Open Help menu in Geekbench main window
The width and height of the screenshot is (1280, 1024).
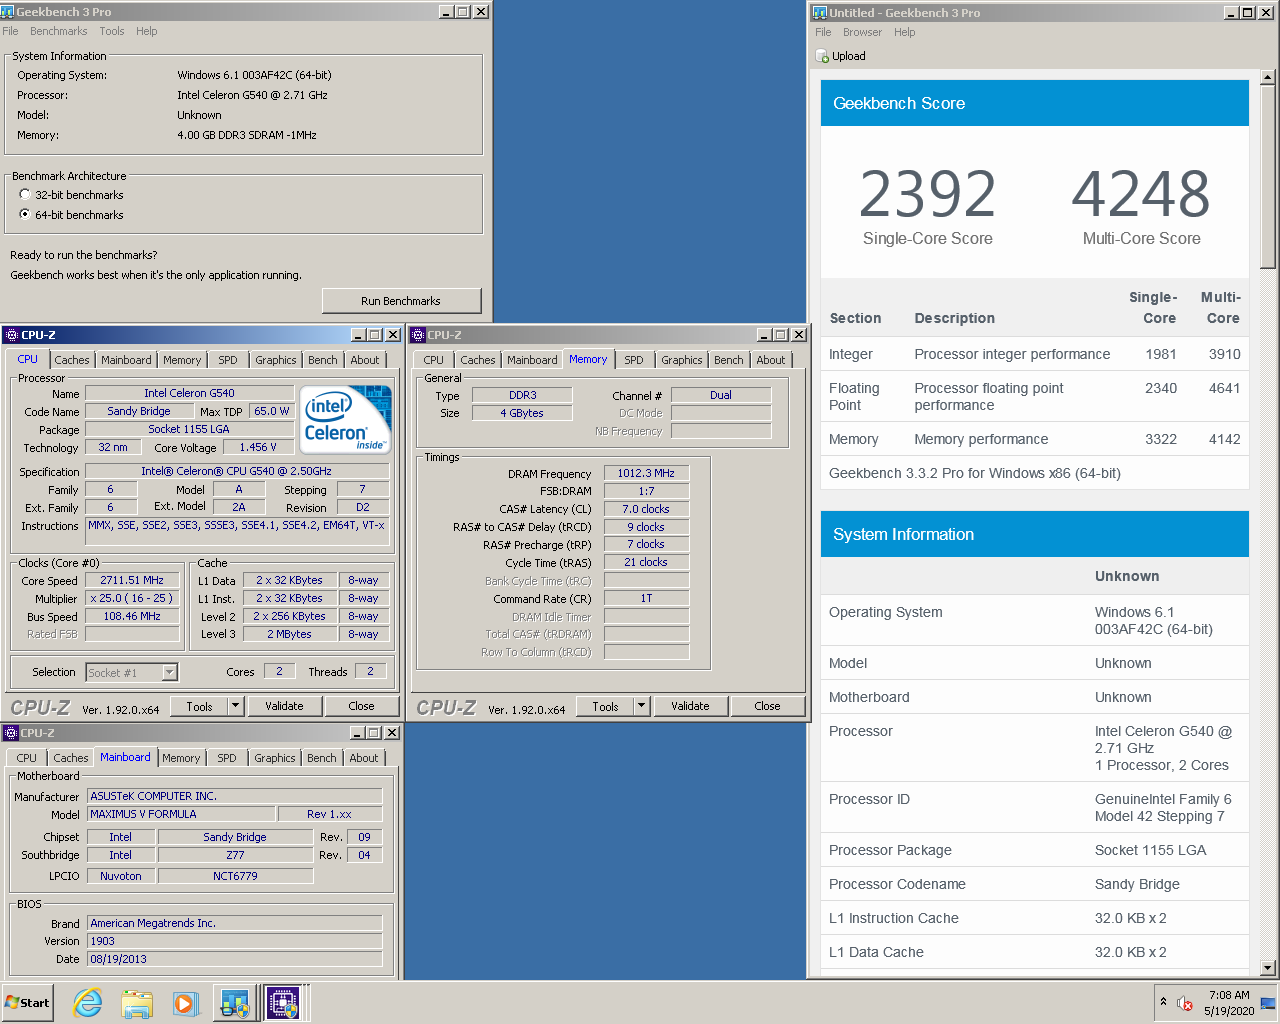147,31
